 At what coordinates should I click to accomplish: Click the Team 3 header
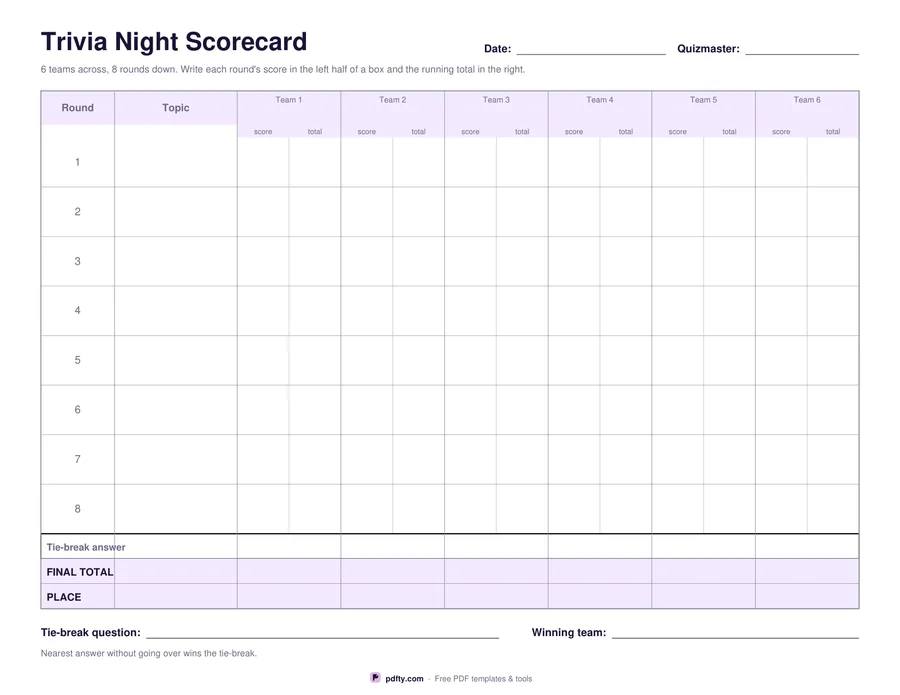(496, 100)
